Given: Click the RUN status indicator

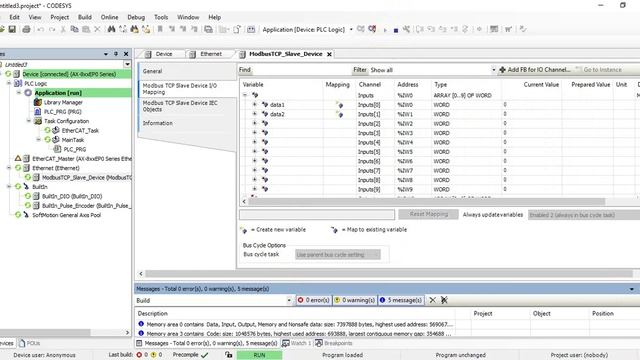Looking at the screenshot, I should [x=259, y=355].
